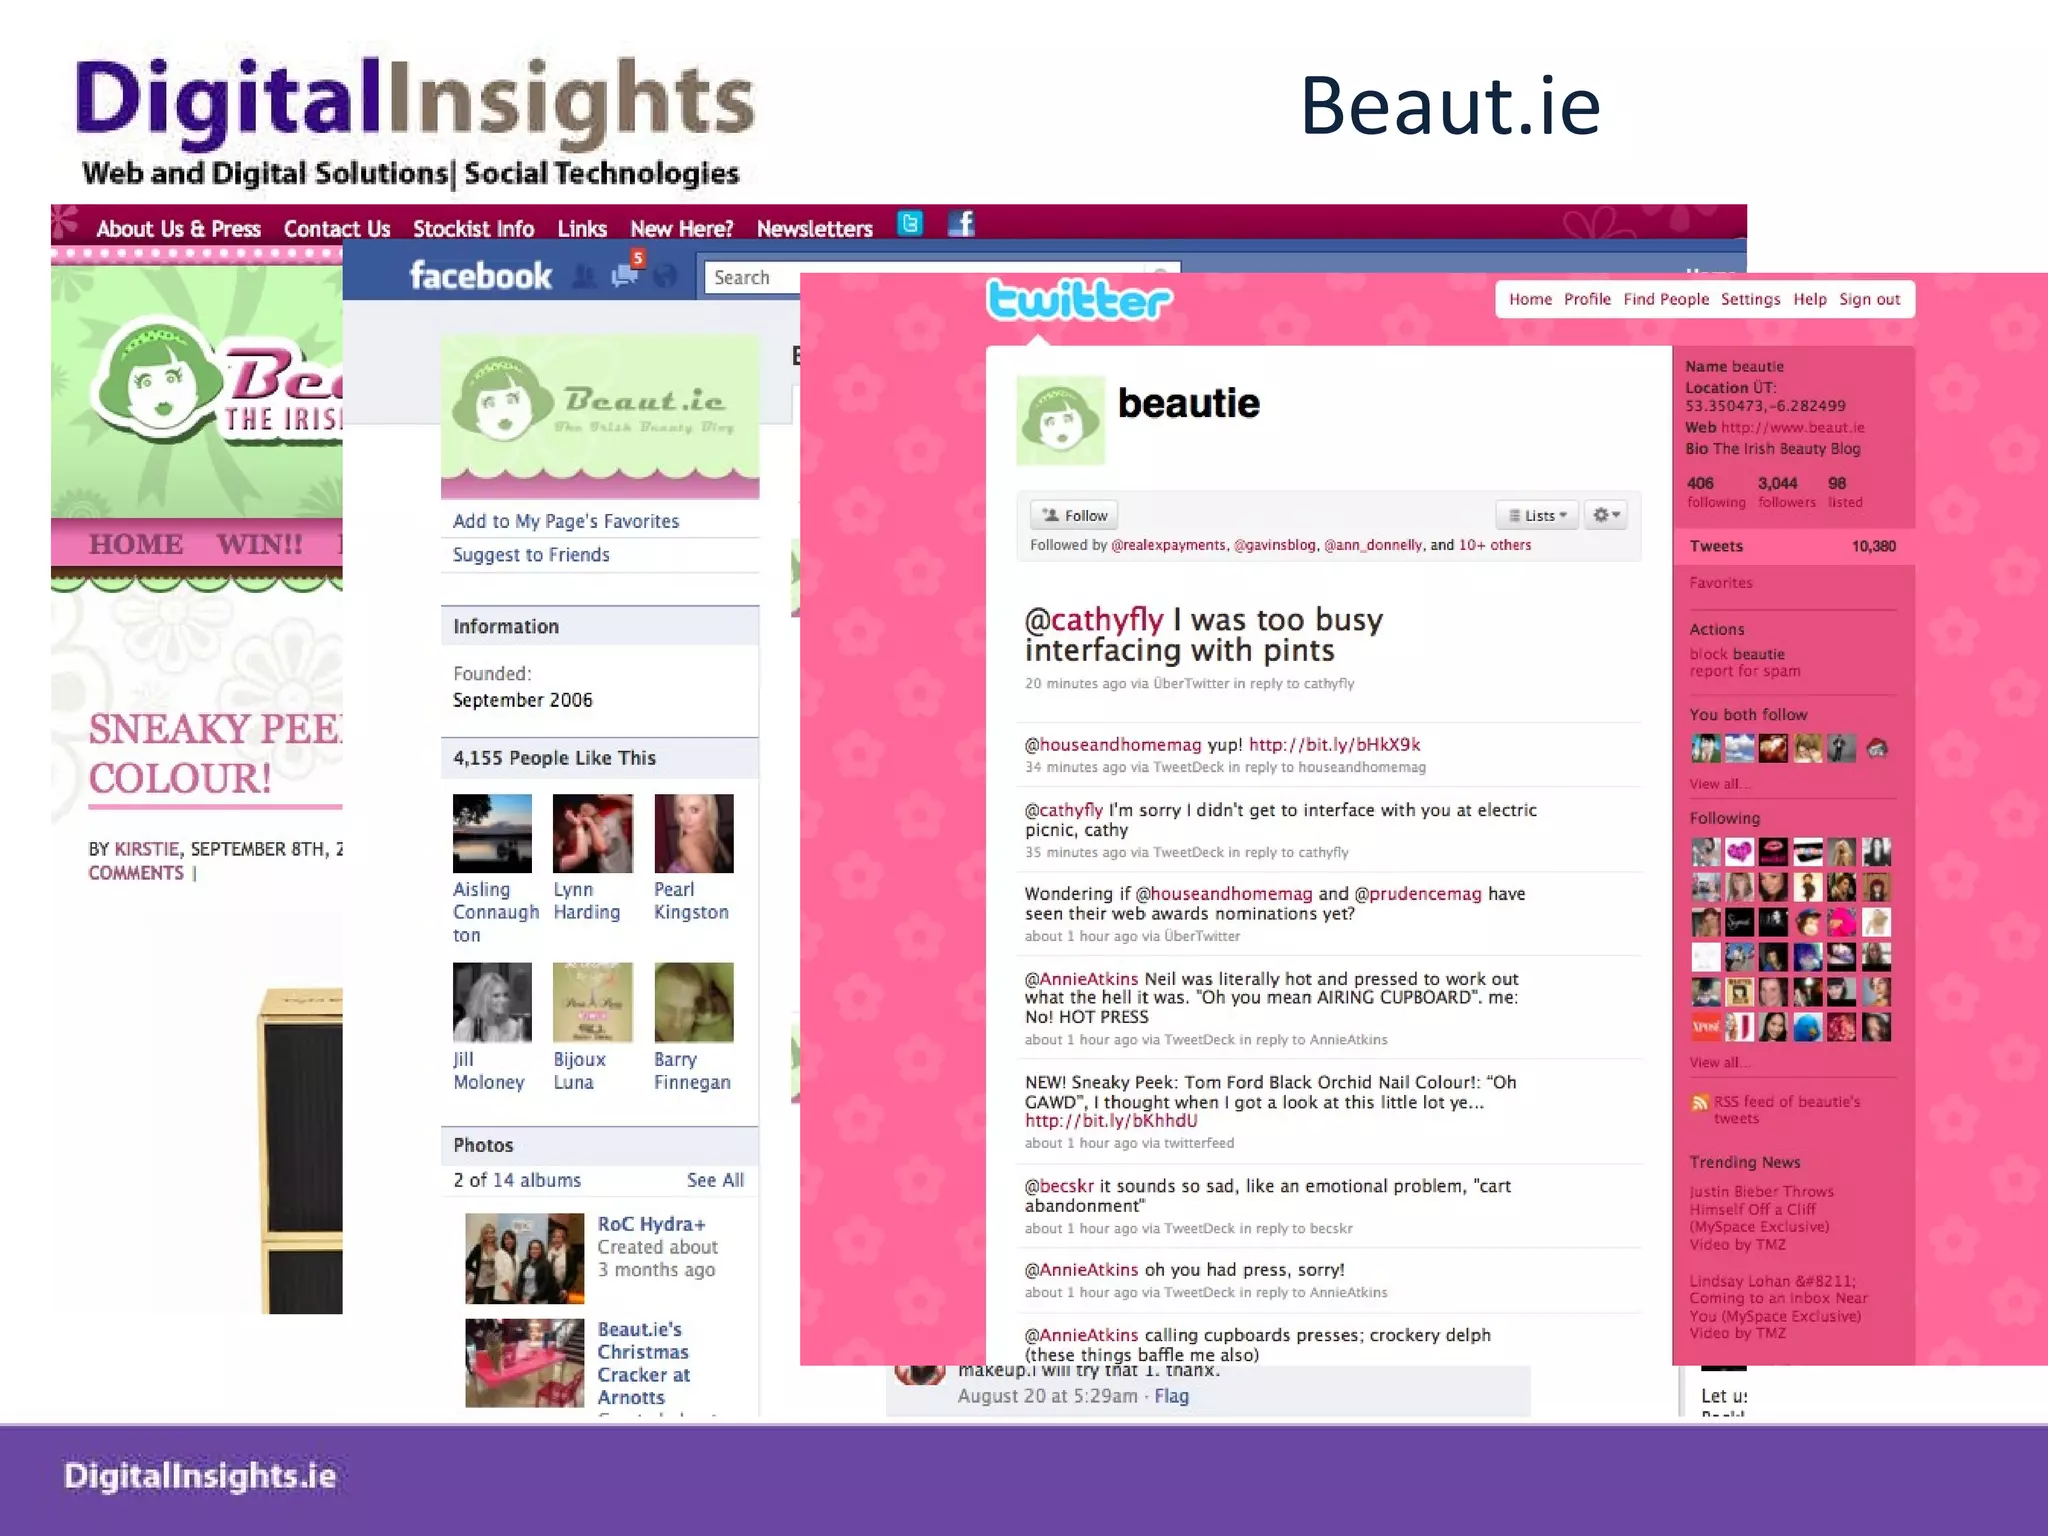2048x1536 pixels.
Task: Open bit.ly/bHkX9k link in tweet
Action: coord(1334,745)
